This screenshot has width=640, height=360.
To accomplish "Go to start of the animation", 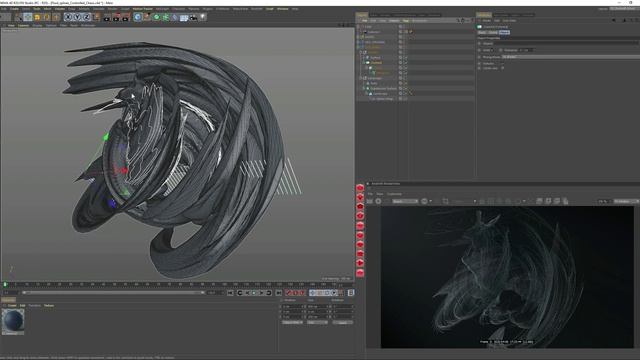I will tap(231, 293).
